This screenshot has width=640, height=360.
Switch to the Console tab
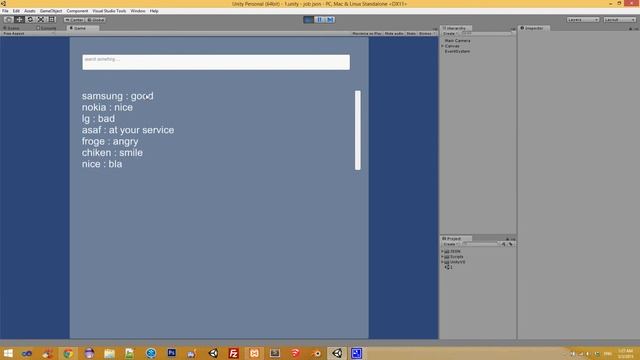coord(47,28)
